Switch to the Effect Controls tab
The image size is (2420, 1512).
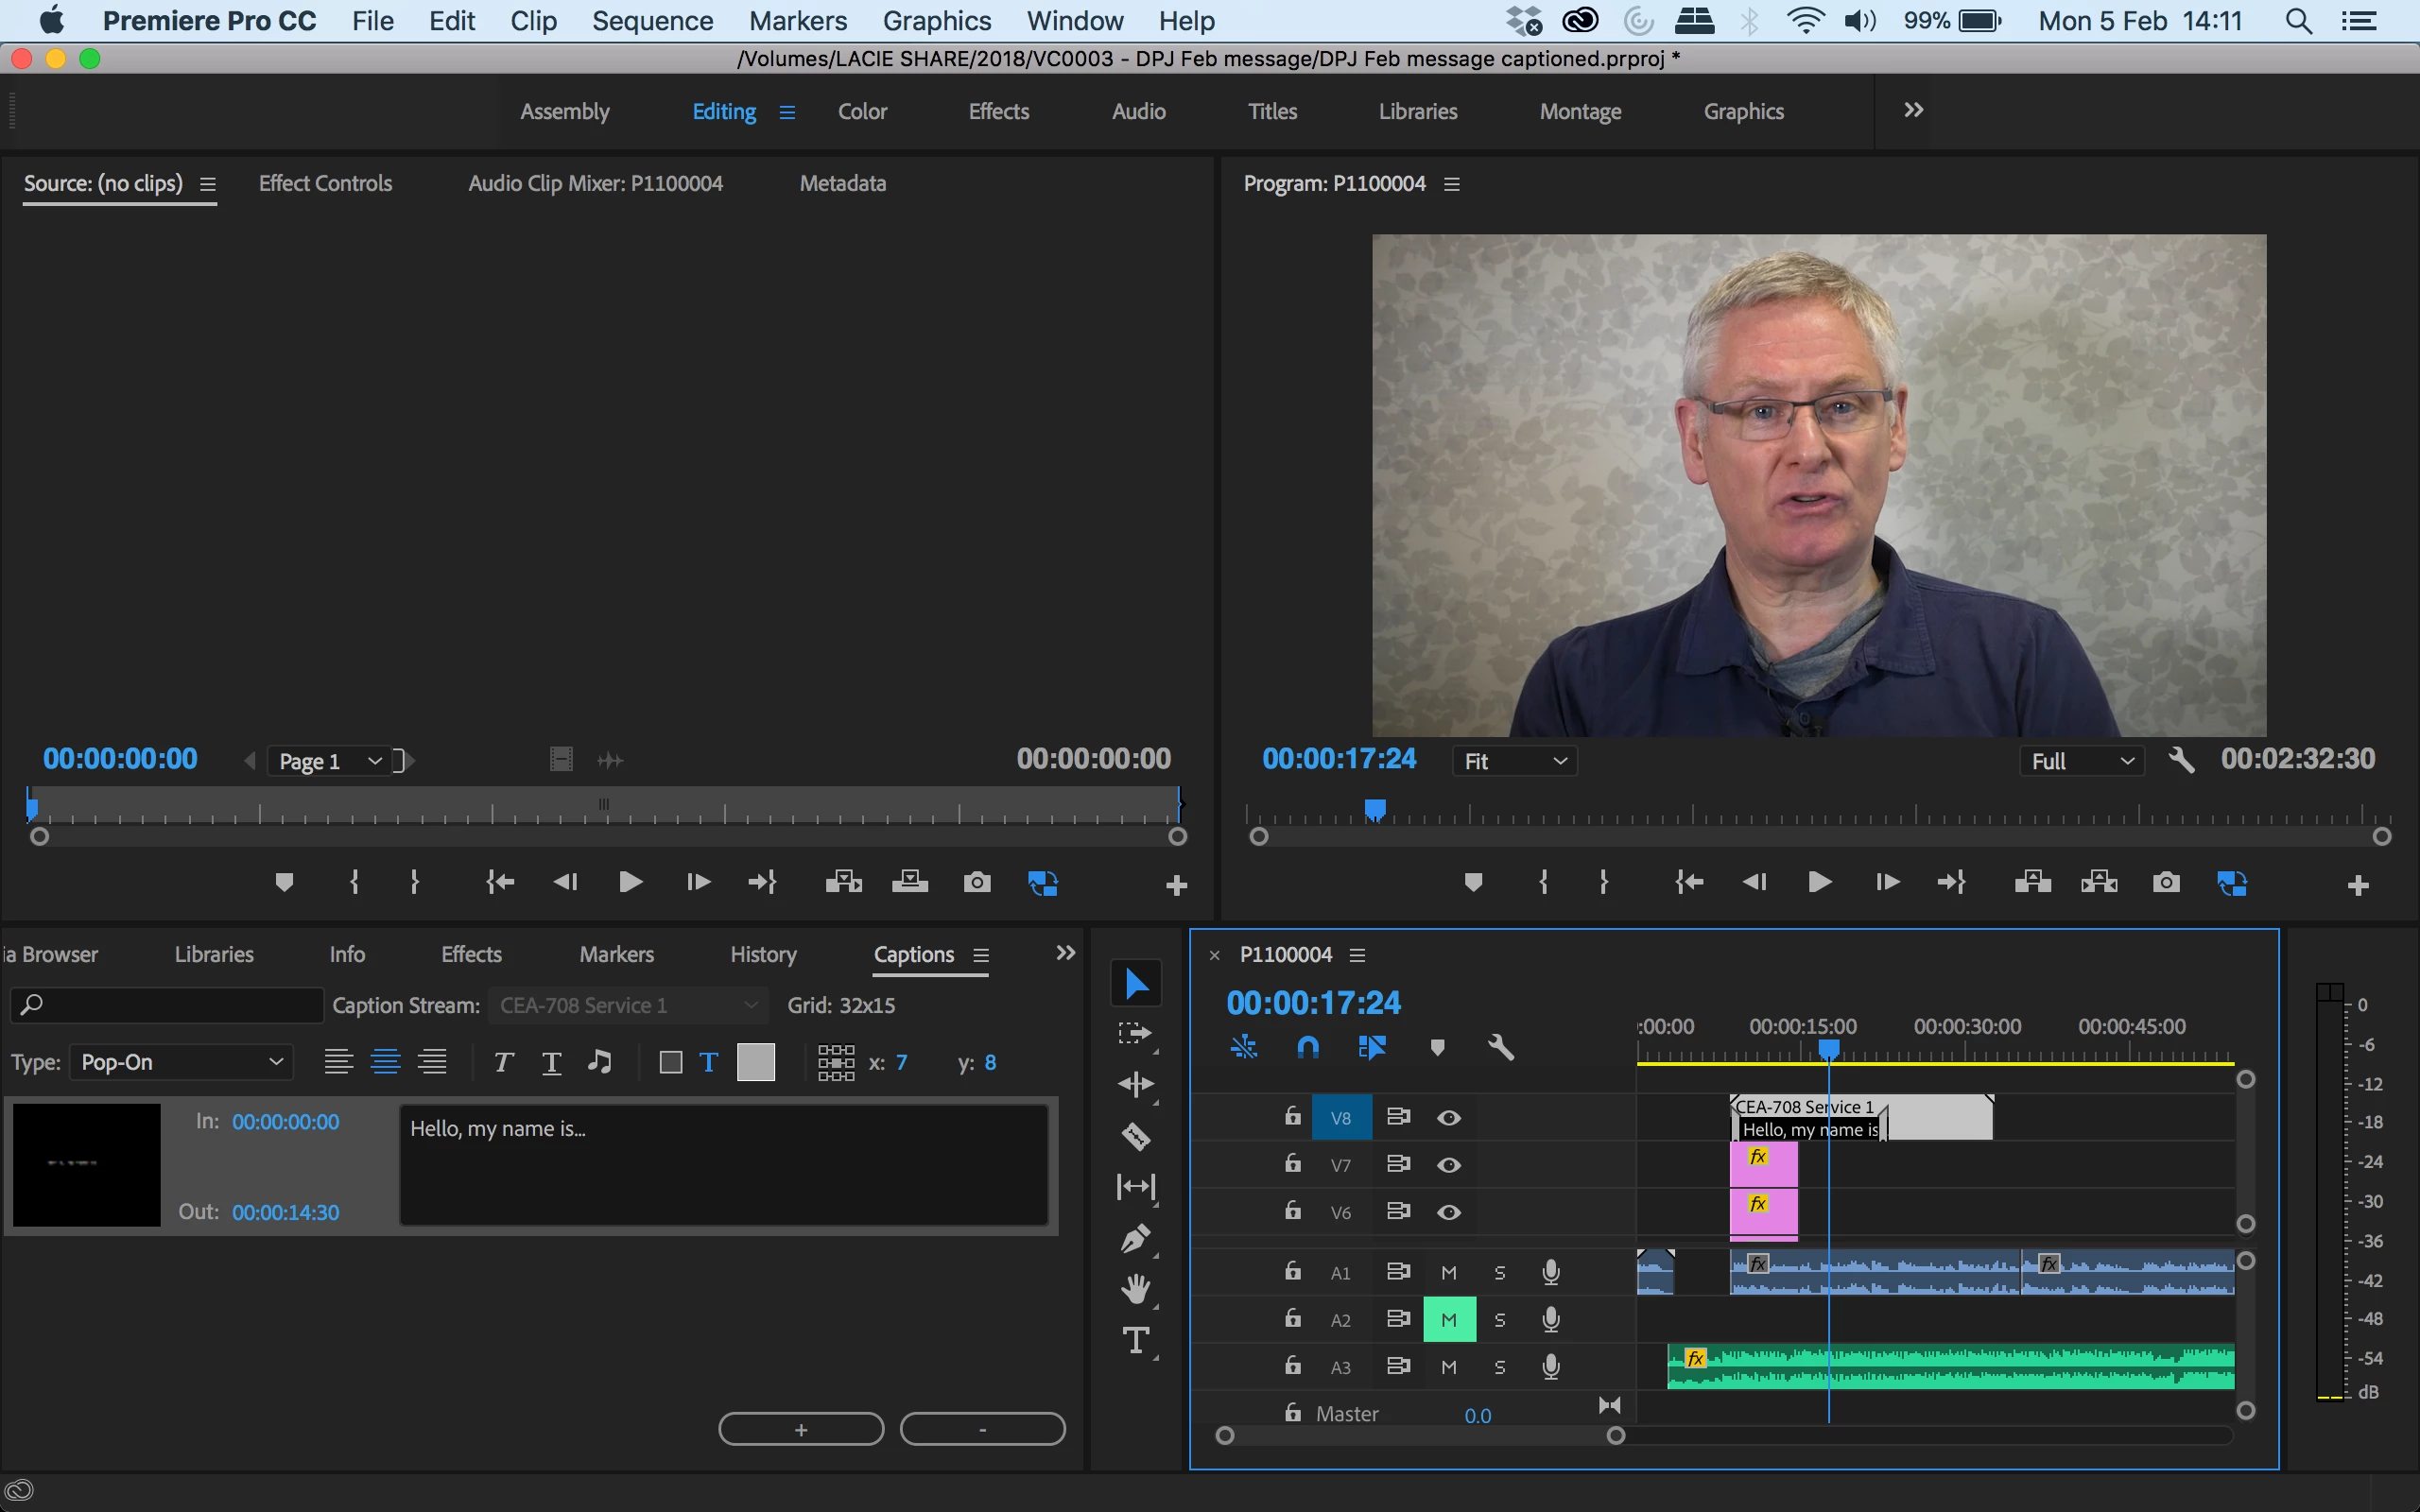click(325, 183)
